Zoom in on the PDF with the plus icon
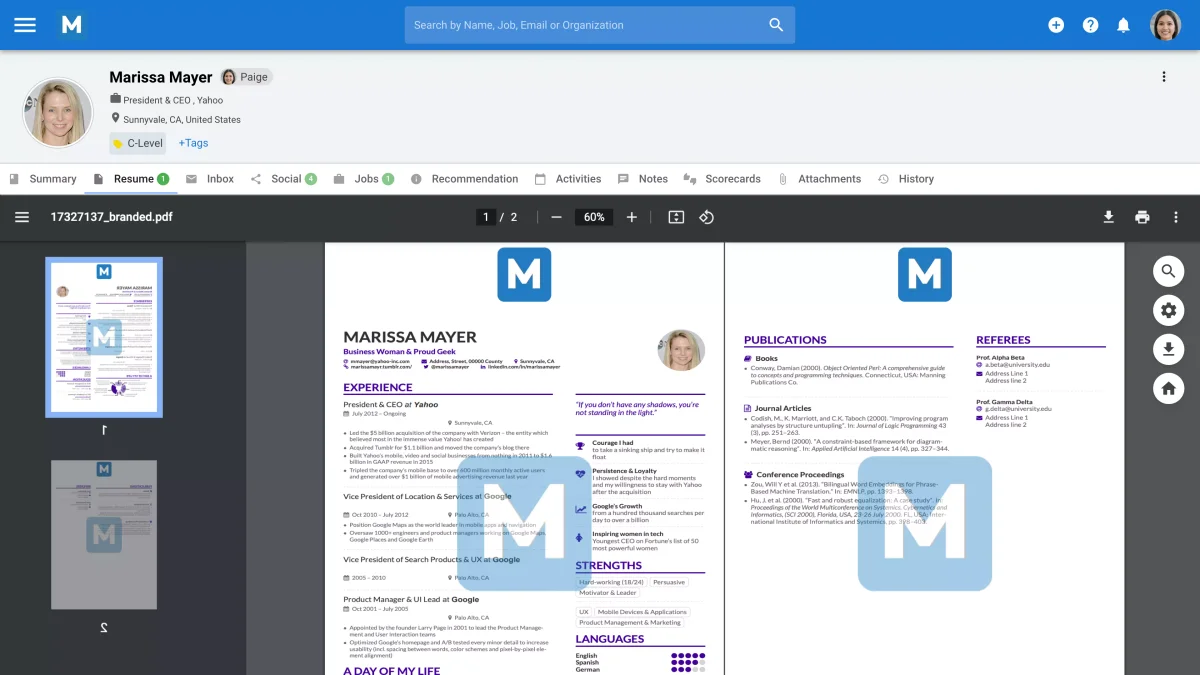Viewport: 1200px width, 675px height. point(631,217)
